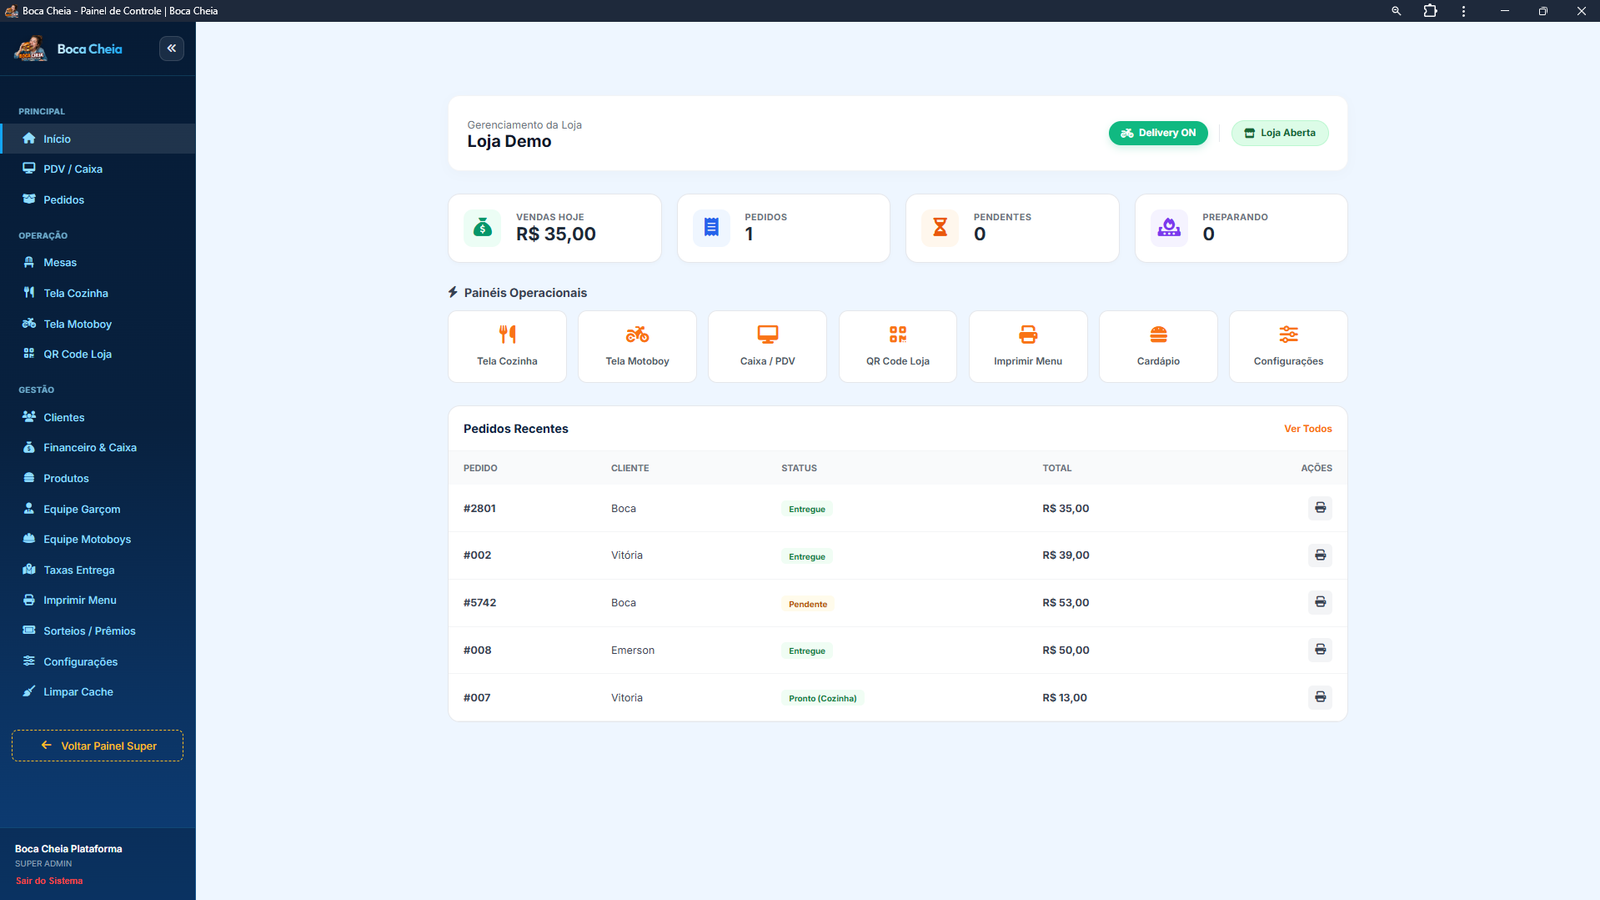Click the Ver Todos link
This screenshot has height=900, width=1600.
[1308, 429]
